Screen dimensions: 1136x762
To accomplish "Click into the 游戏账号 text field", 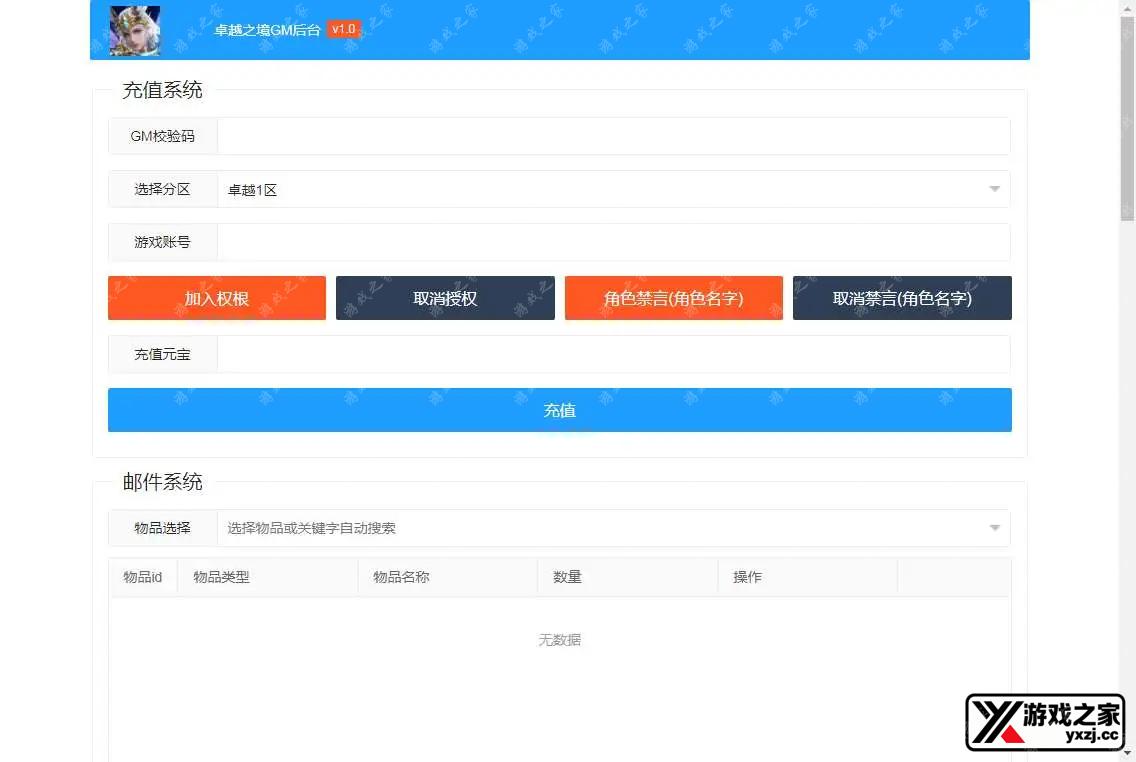I will pos(612,242).
